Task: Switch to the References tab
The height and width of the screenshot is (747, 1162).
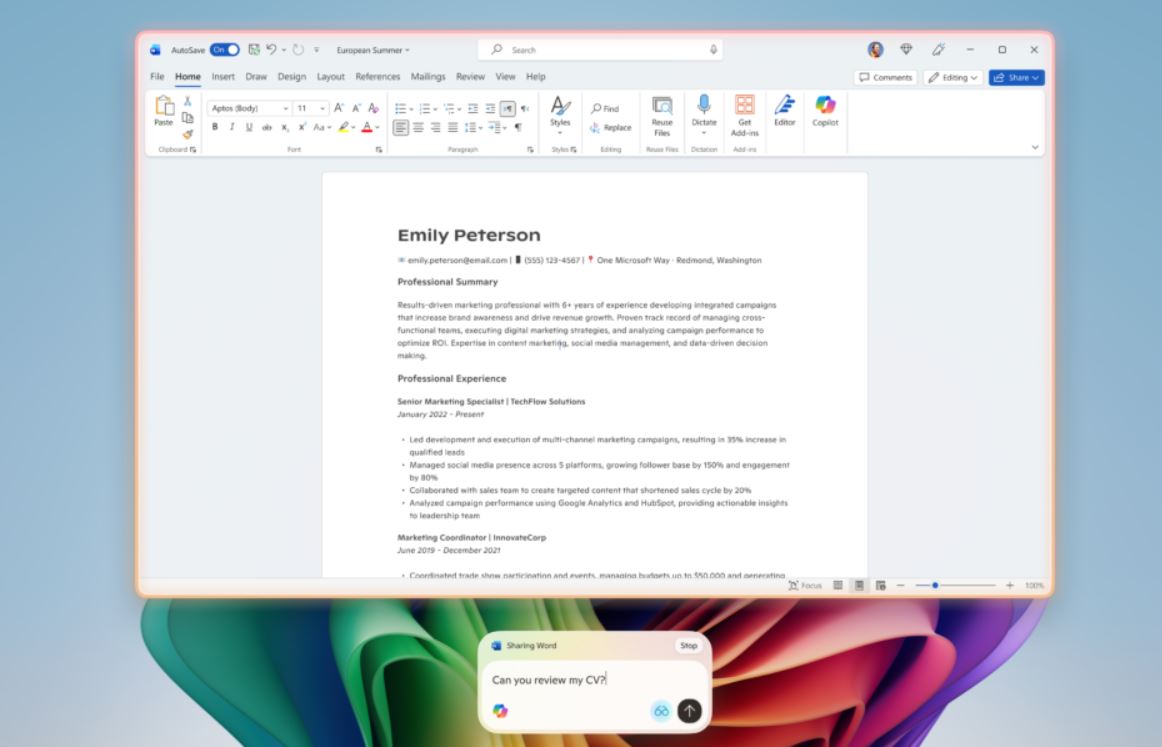Action: tap(377, 76)
